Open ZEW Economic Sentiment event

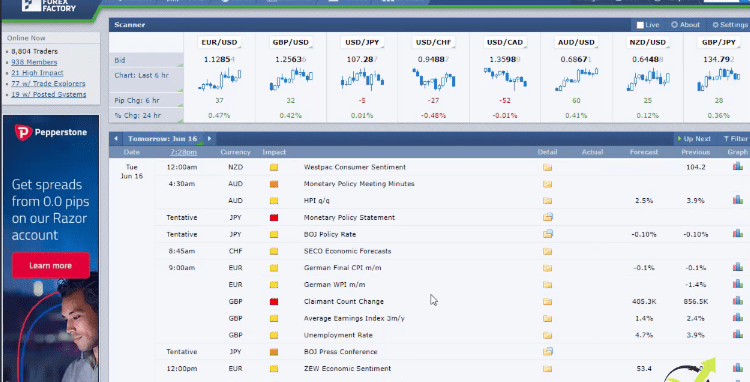(347, 369)
